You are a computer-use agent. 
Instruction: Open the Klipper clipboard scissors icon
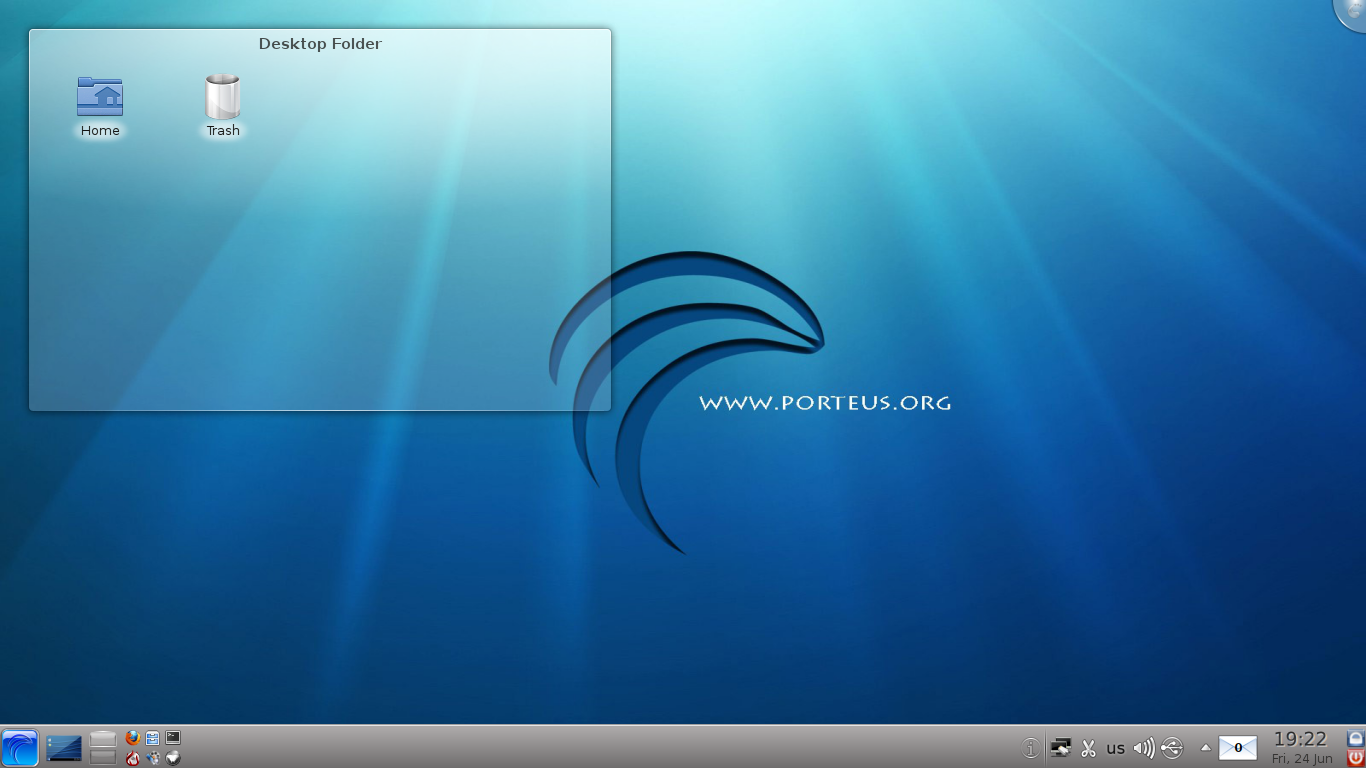(1088, 747)
